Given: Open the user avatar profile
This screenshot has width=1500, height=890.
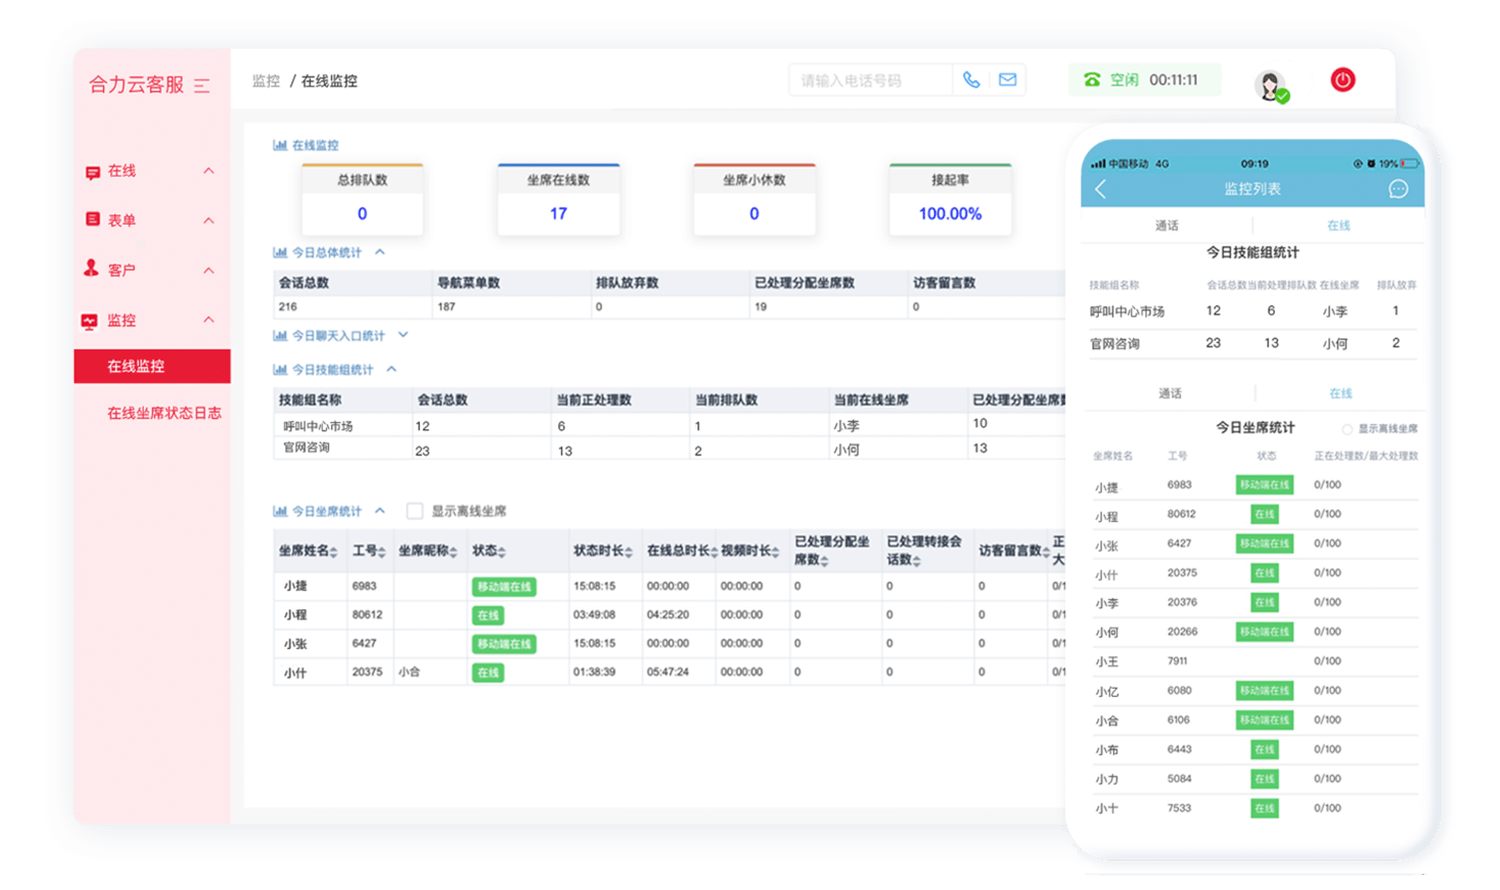Looking at the screenshot, I should click(x=1270, y=85).
